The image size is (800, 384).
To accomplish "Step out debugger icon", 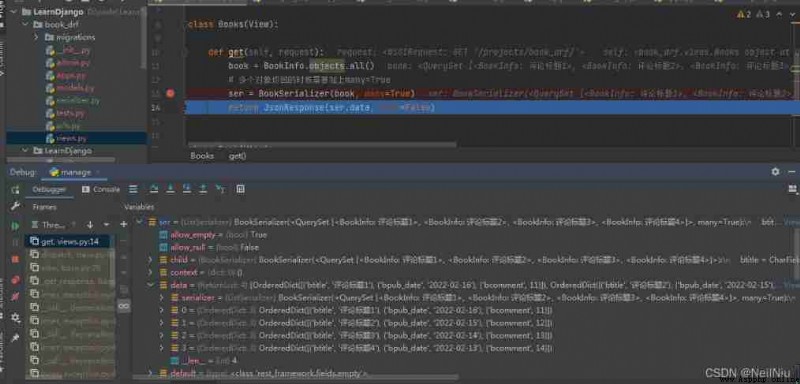I will pos(203,189).
